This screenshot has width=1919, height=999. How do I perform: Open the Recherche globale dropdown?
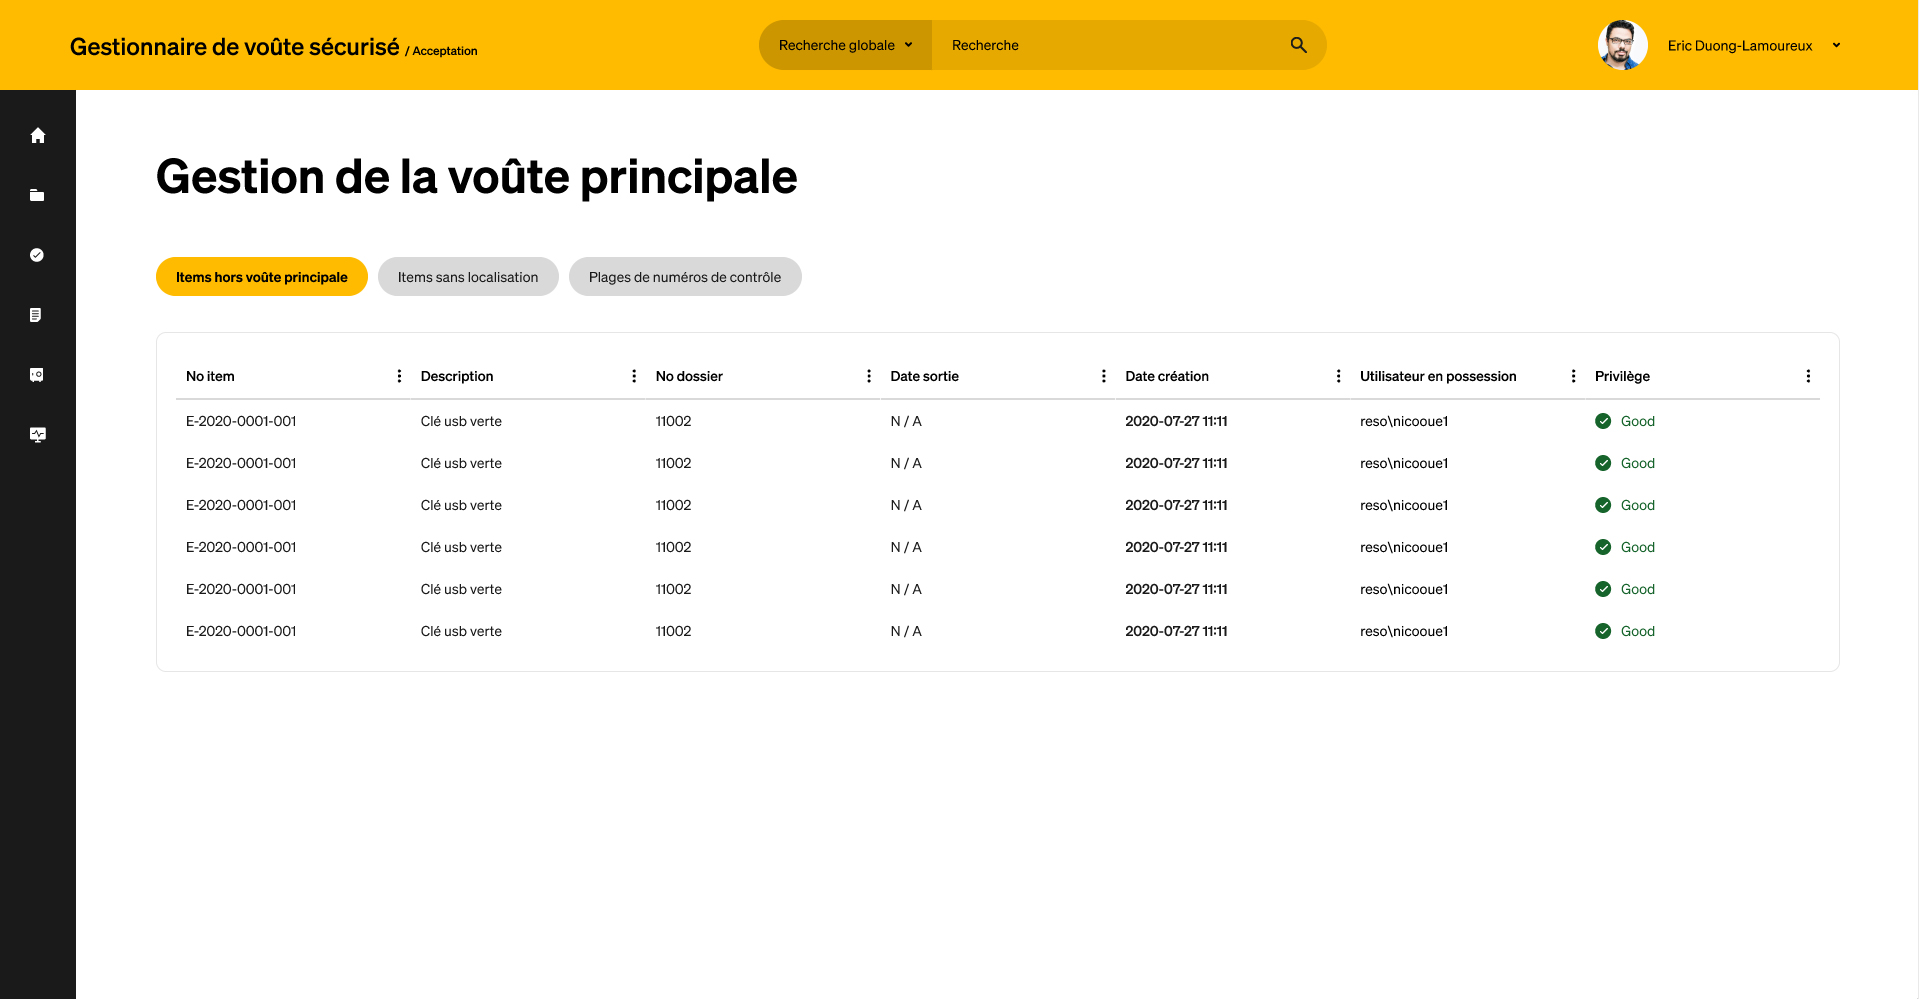[845, 45]
